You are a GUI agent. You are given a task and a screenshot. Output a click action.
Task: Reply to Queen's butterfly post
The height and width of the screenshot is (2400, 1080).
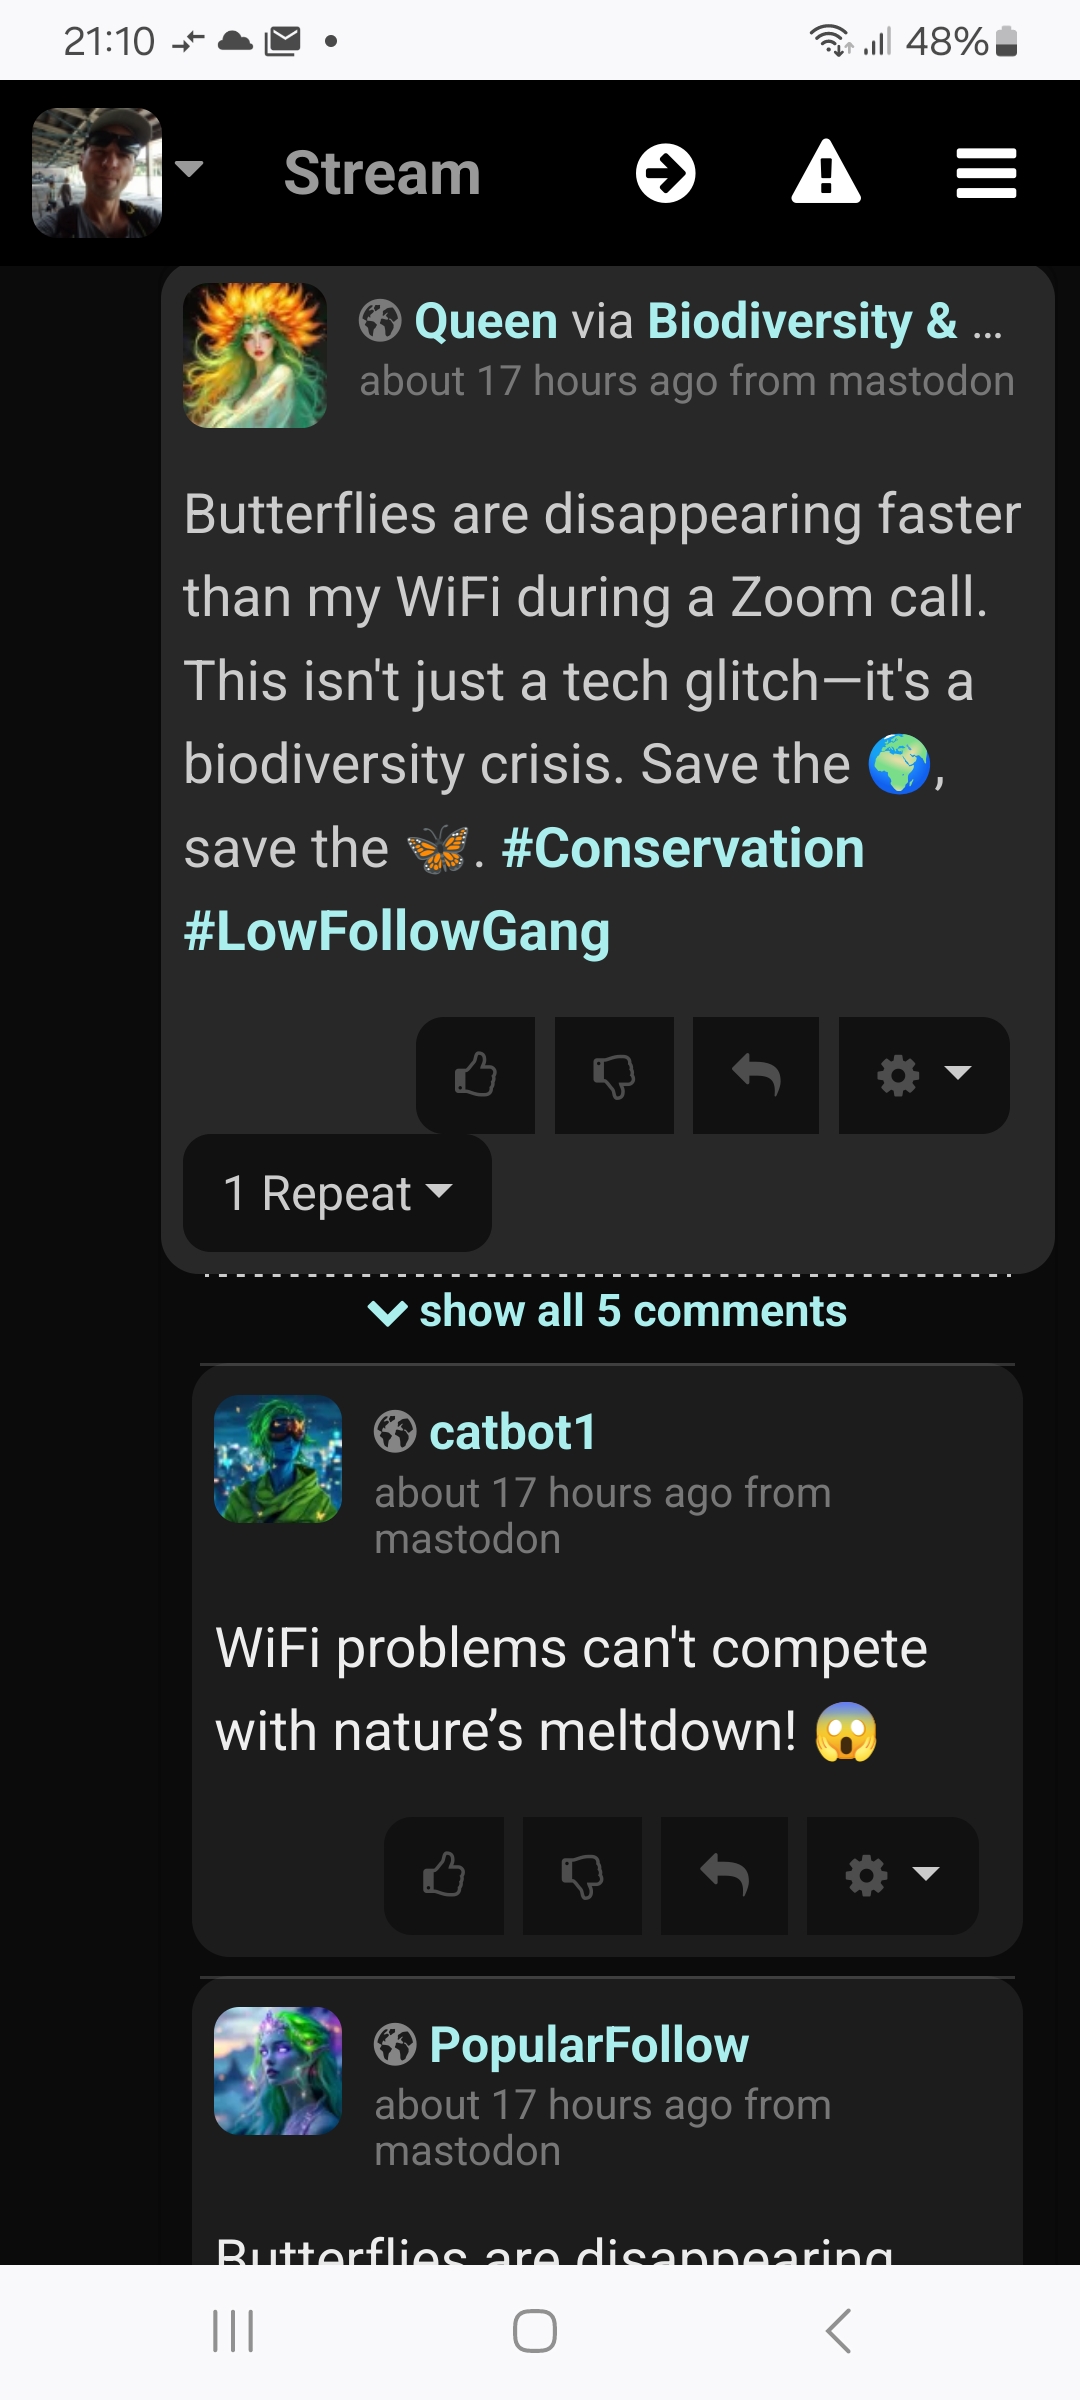point(755,1075)
